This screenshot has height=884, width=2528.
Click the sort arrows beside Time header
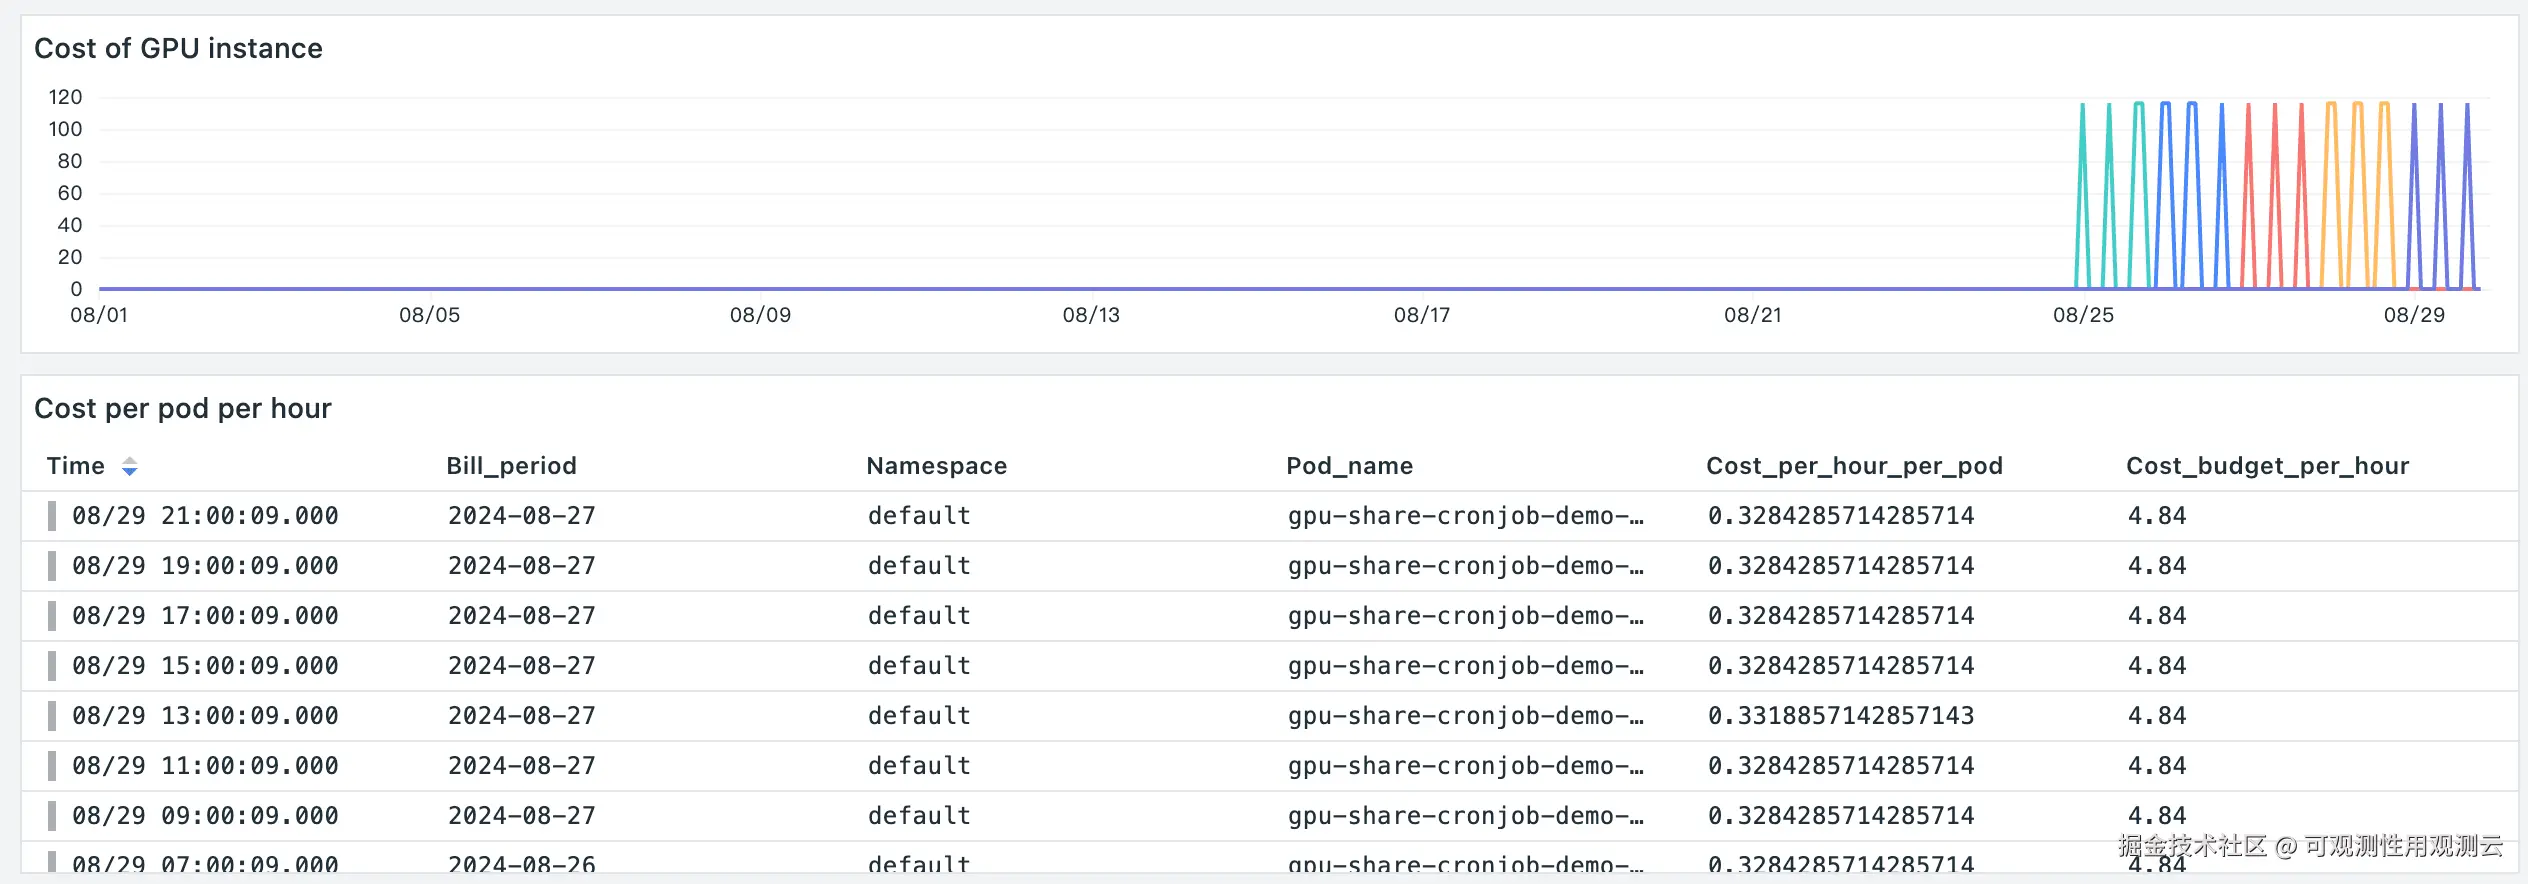click(129, 466)
